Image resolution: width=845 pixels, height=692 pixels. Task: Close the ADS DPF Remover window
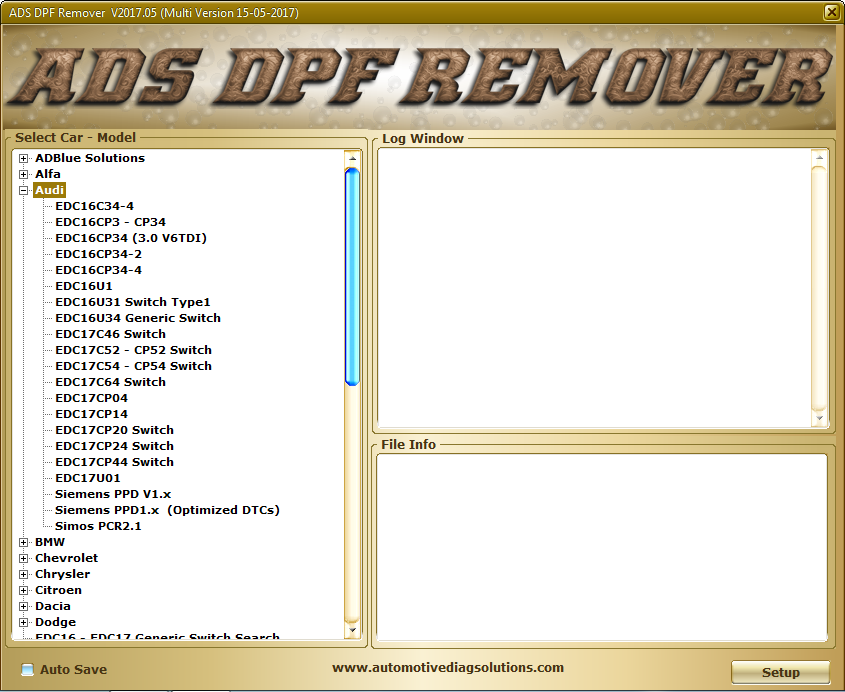[x=832, y=12]
